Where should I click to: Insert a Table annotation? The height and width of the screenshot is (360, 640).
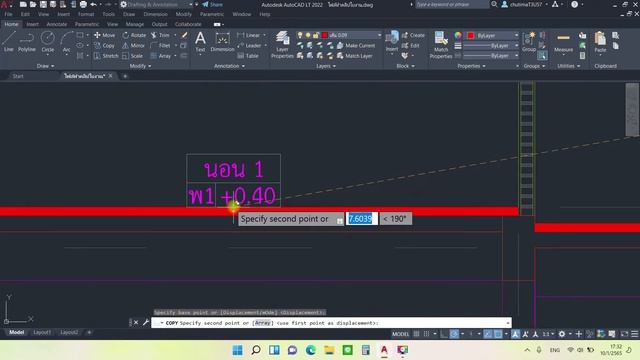click(248, 56)
